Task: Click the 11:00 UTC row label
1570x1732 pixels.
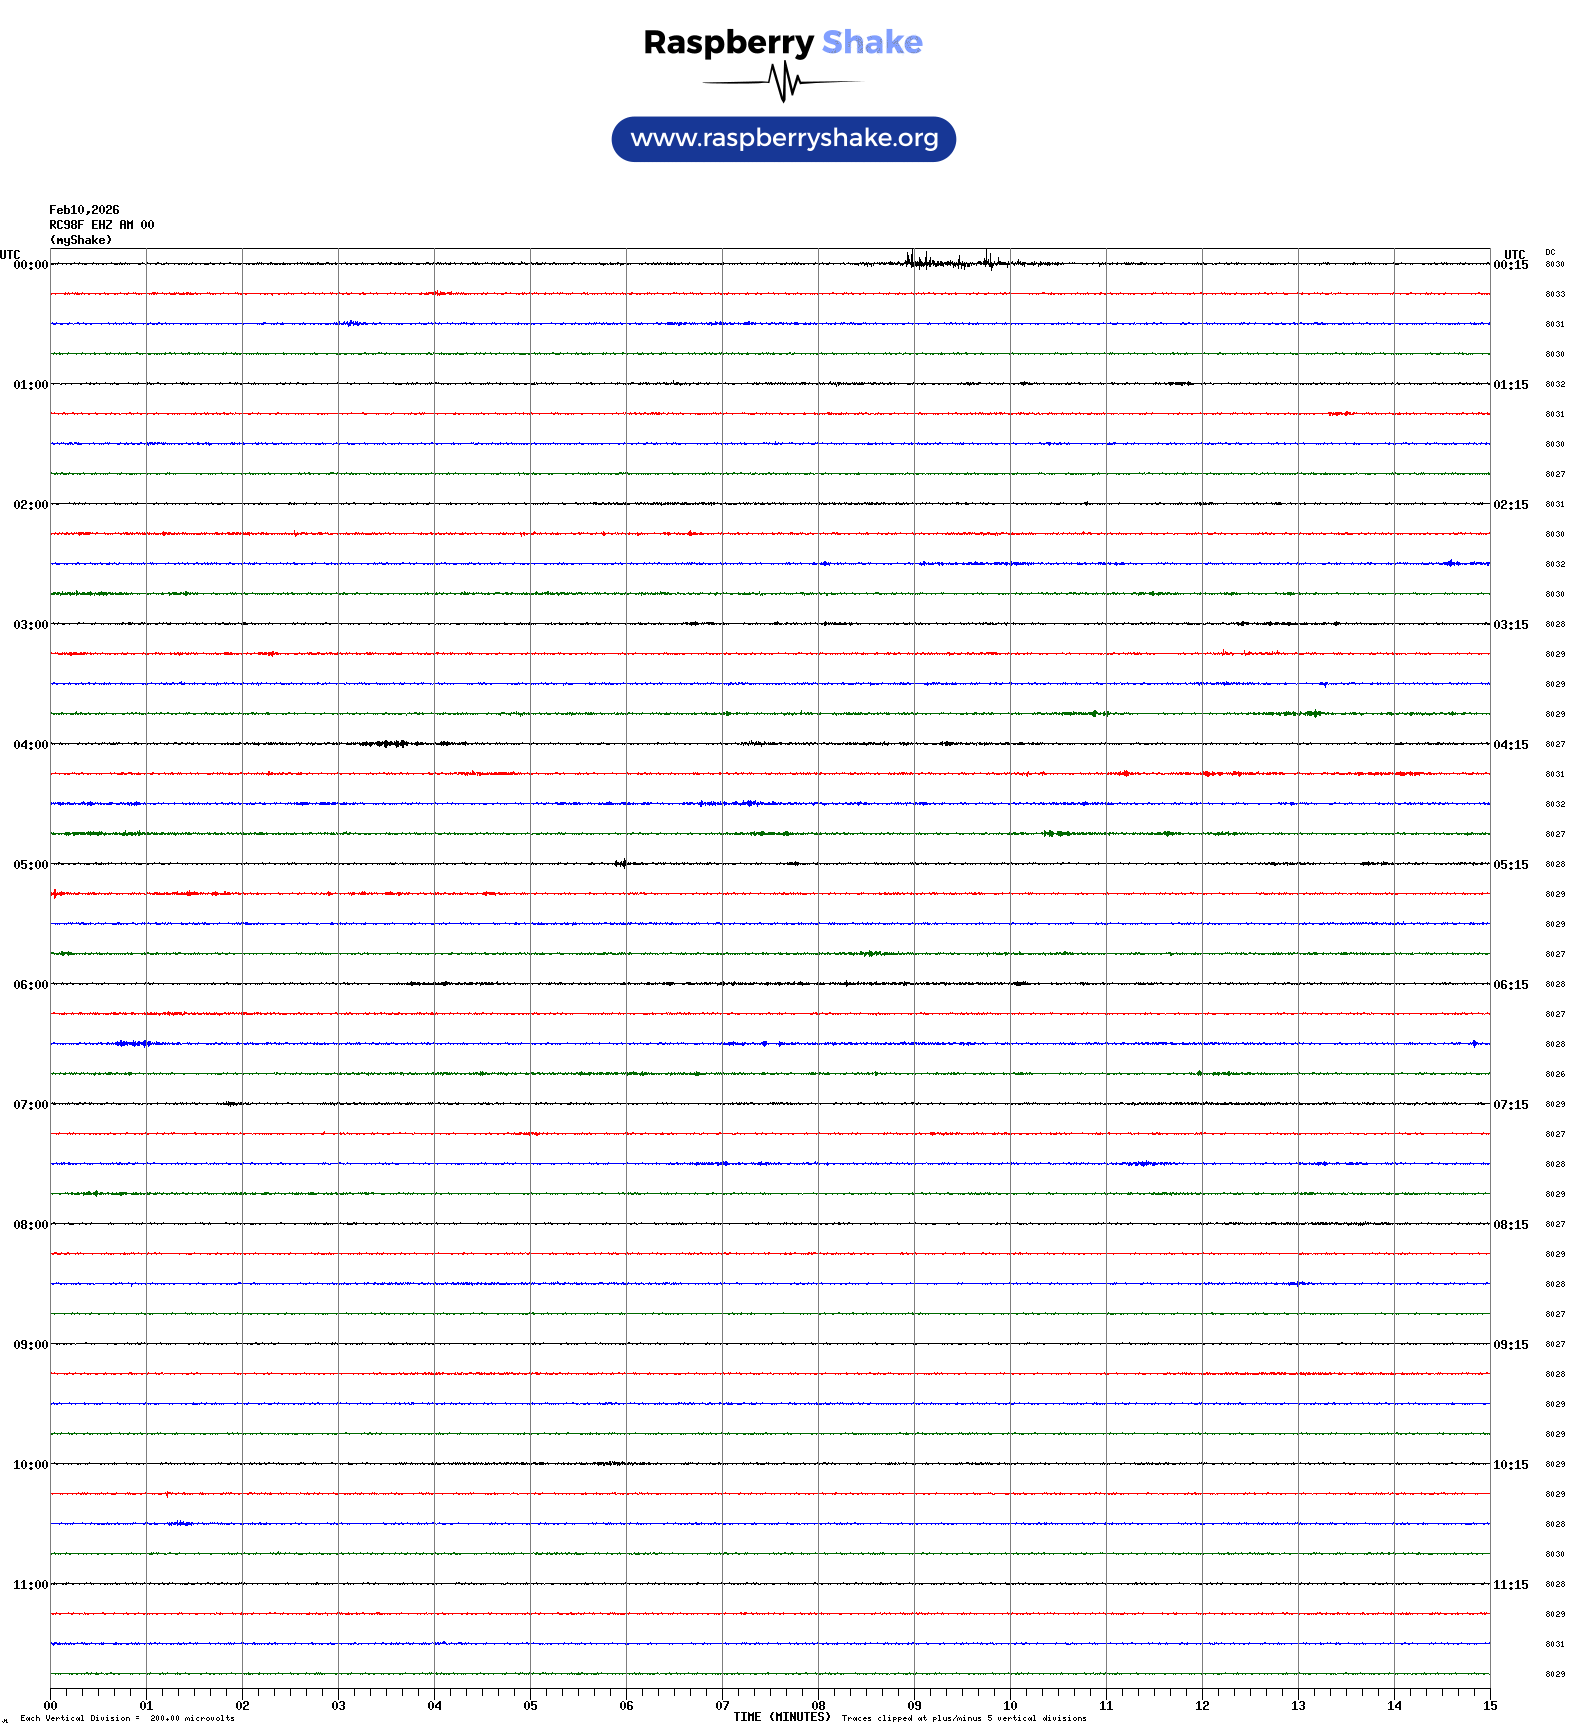Action: click(x=30, y=1585)
